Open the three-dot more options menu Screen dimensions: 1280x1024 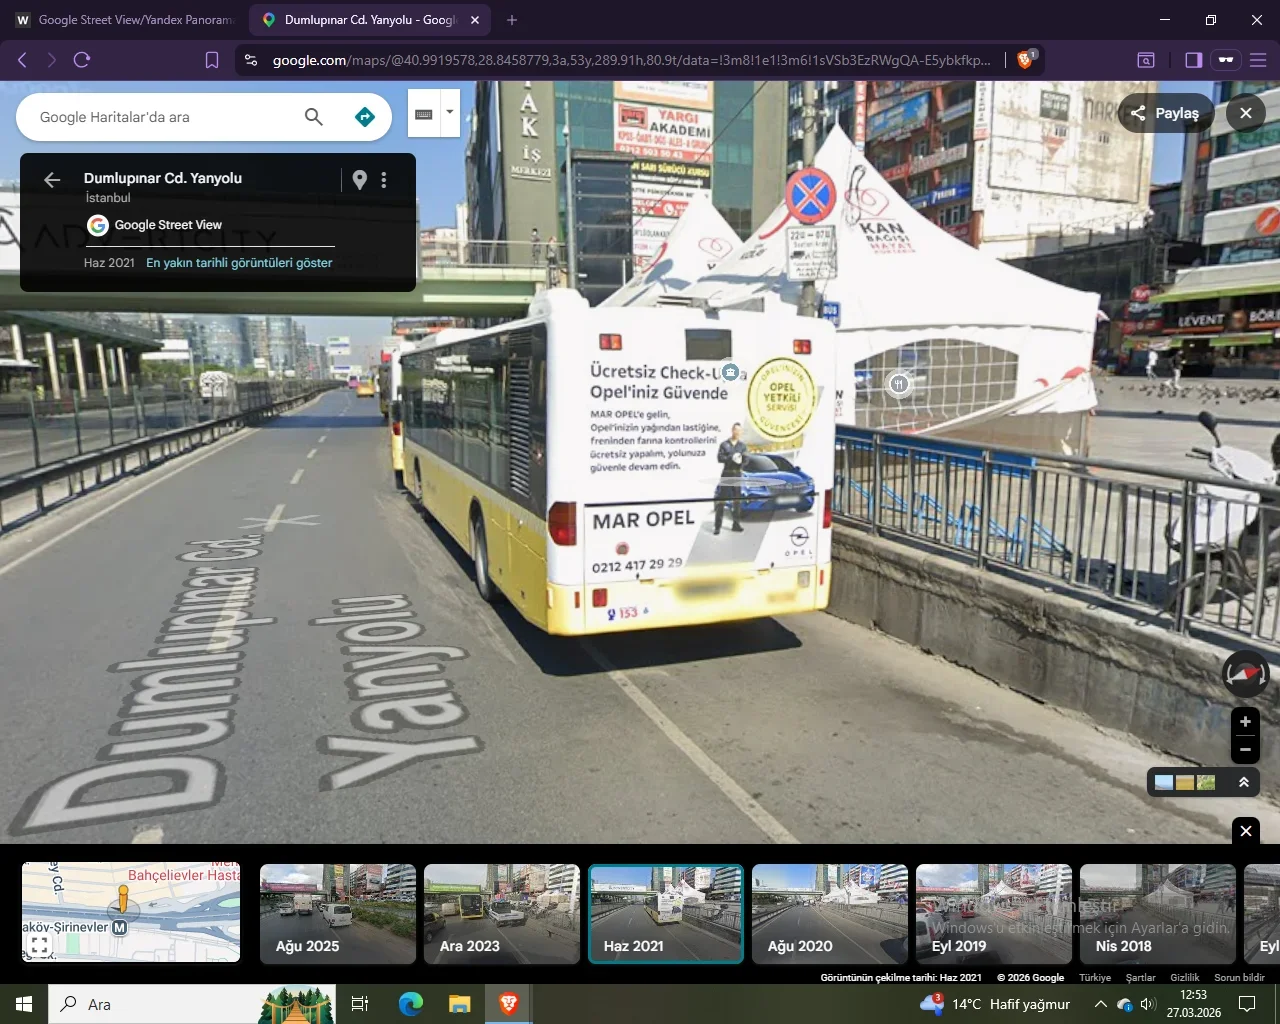click(x=384, y=180)
